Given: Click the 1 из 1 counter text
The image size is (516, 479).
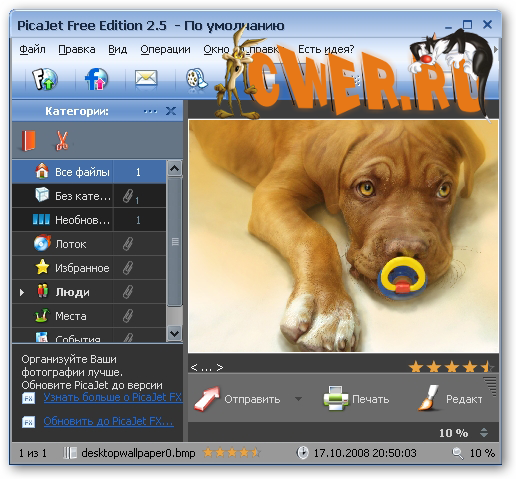Looking at the screenshot, I should (33, 453).
